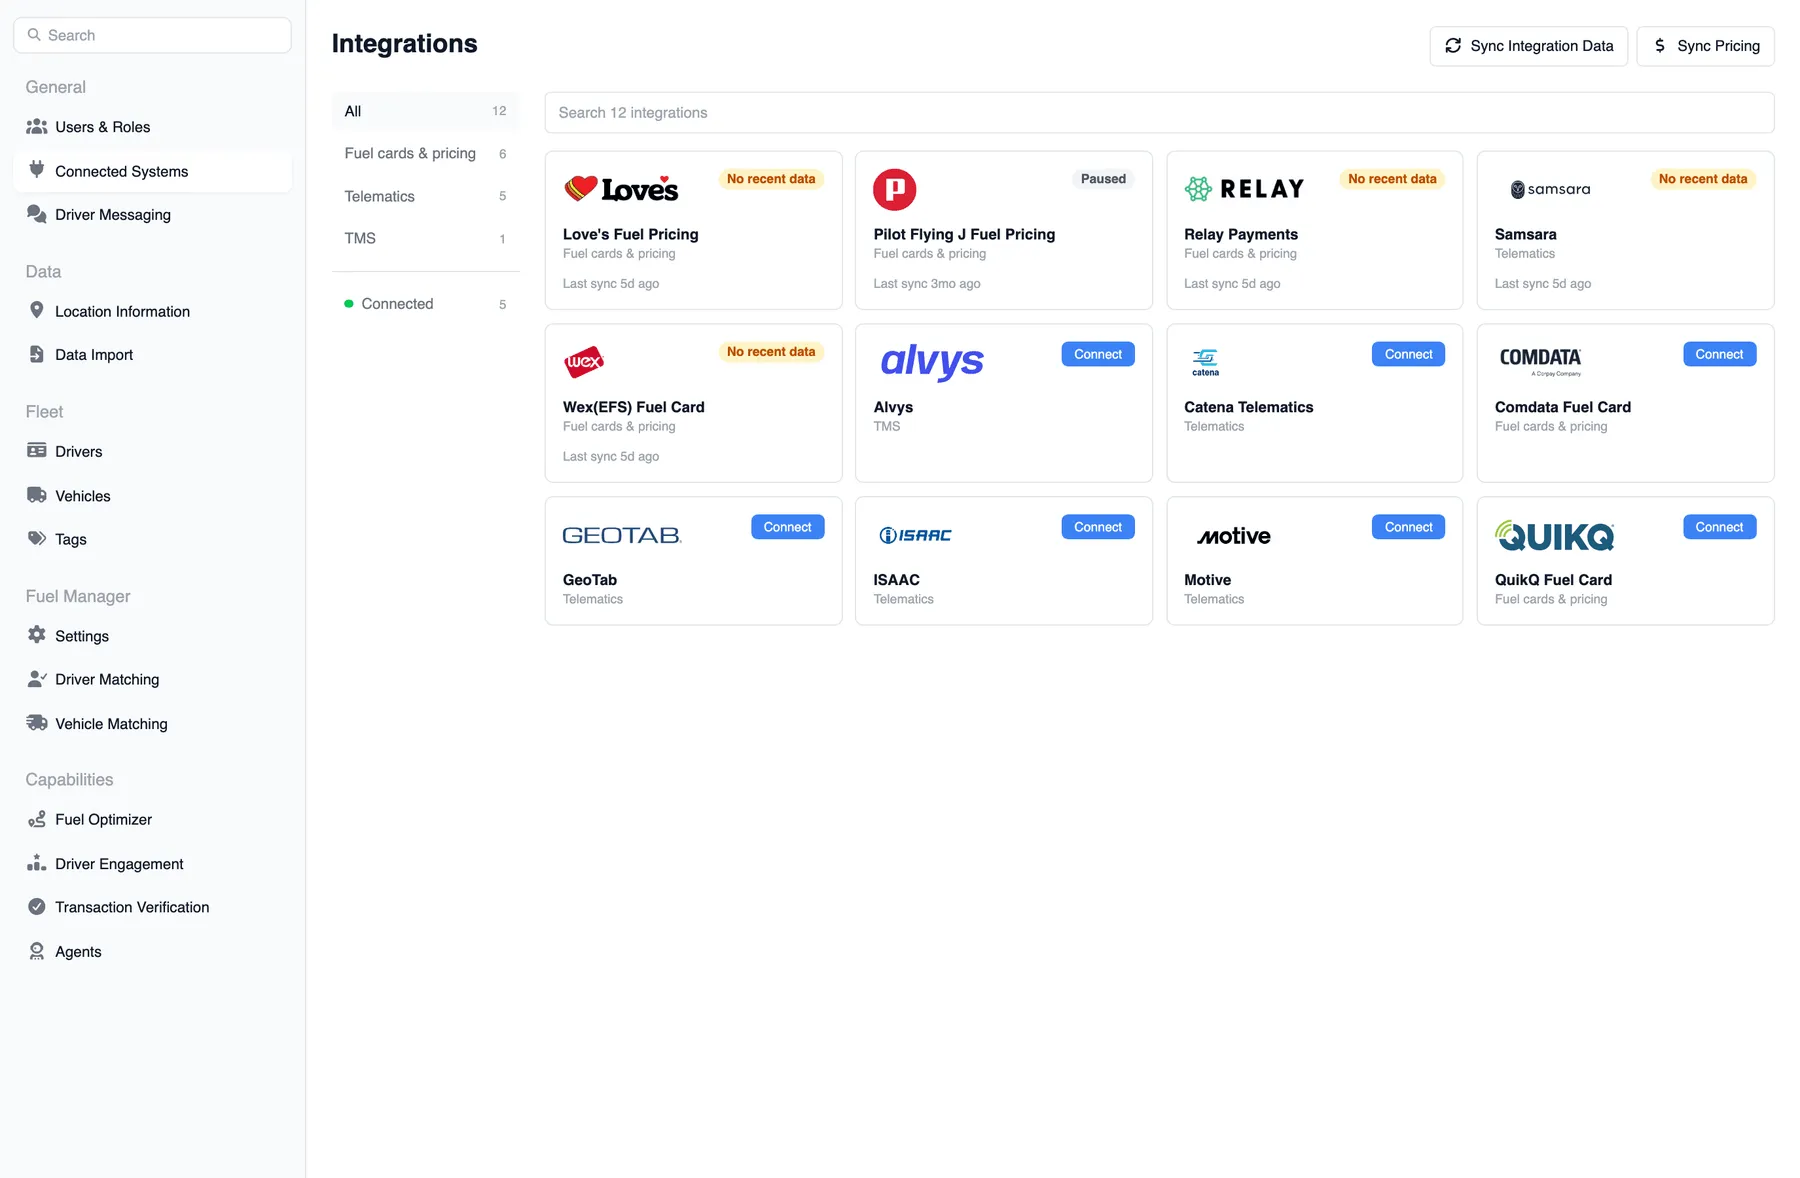The height and width of the screenshot is (1178, 1800).
Task: Click the Tags icon in sidebar
Action: pyautogui.click(x=37, y=538)
